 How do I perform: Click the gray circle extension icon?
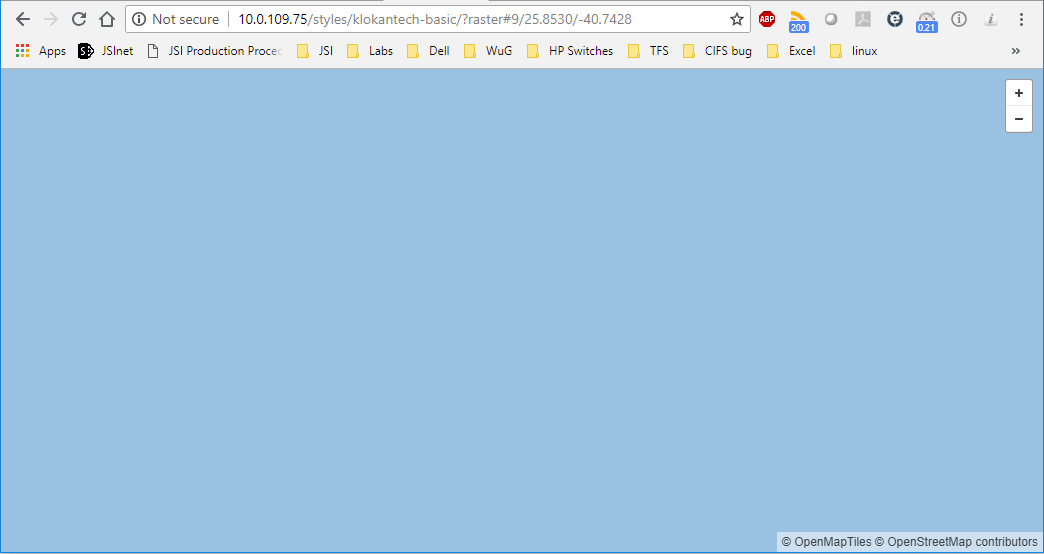(x=831, y=19)
